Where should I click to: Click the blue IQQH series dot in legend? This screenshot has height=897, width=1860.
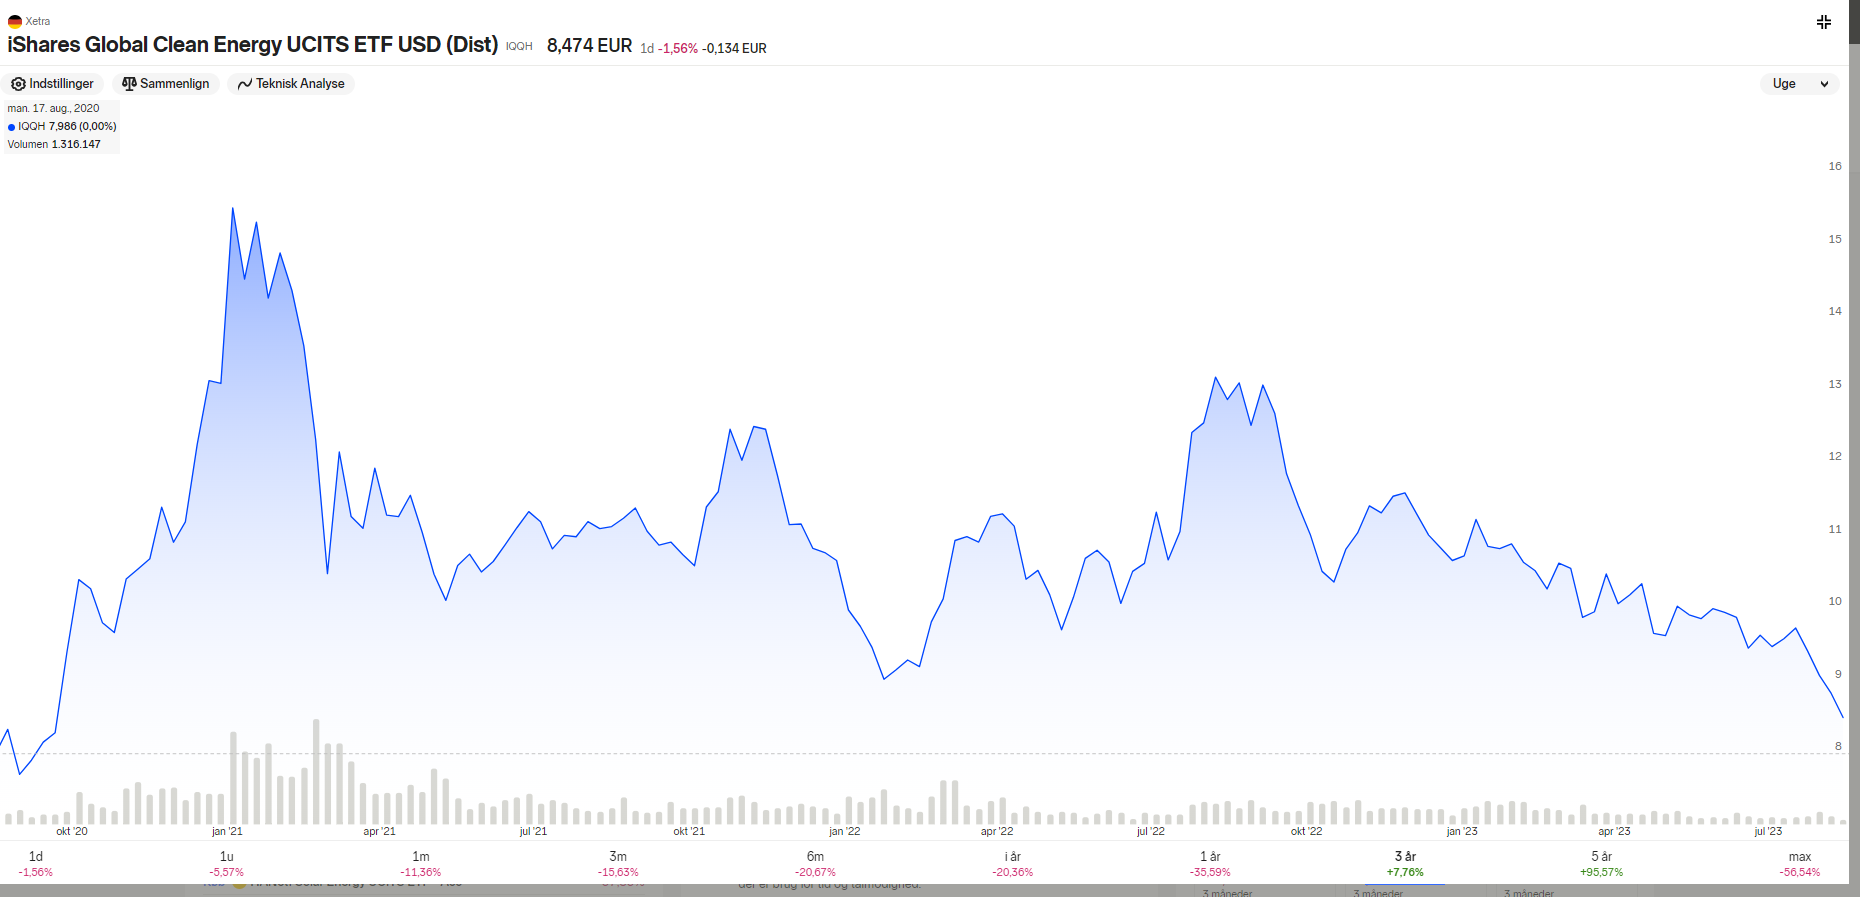(x=12, y=127)
